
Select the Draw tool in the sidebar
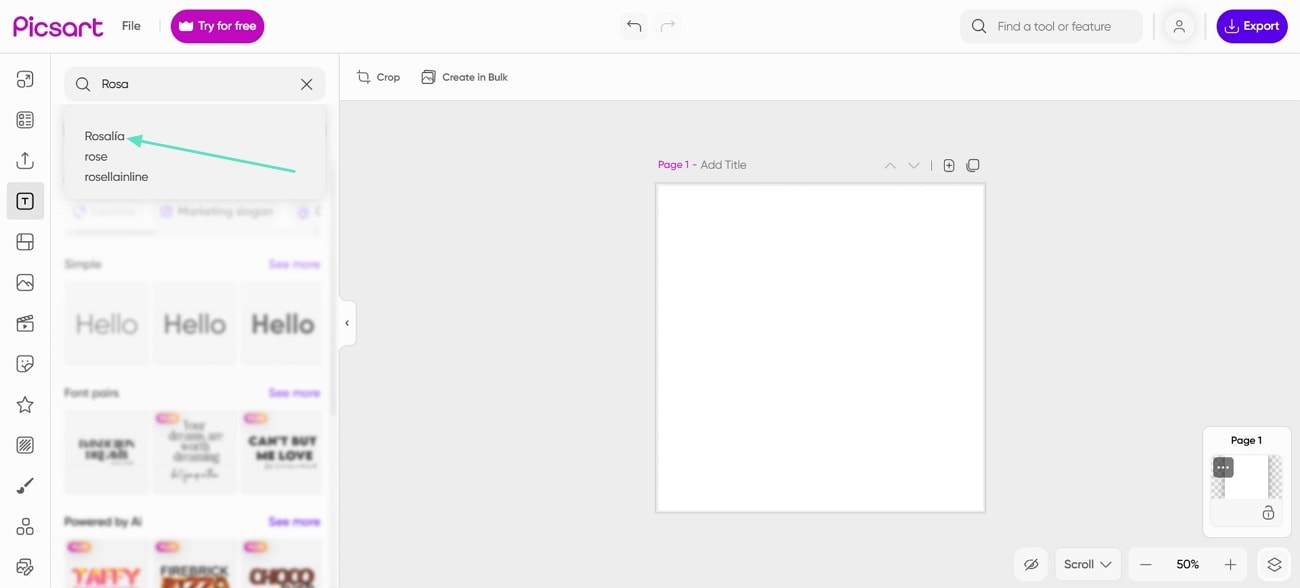click(25, 485)
